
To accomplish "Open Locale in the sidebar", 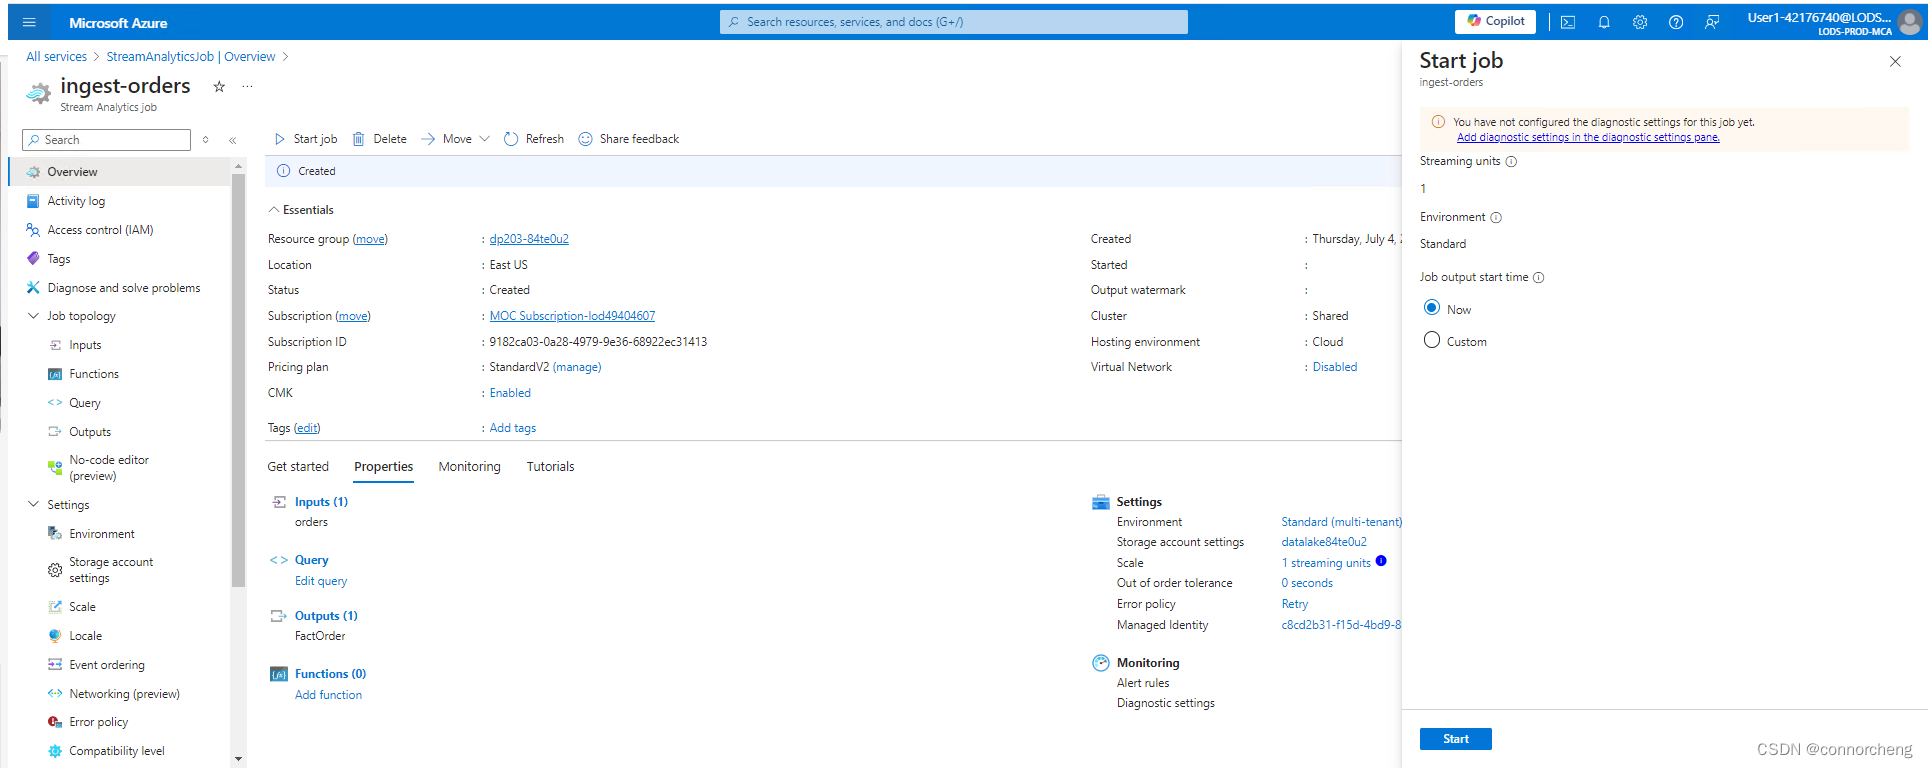I will (85, 636).
